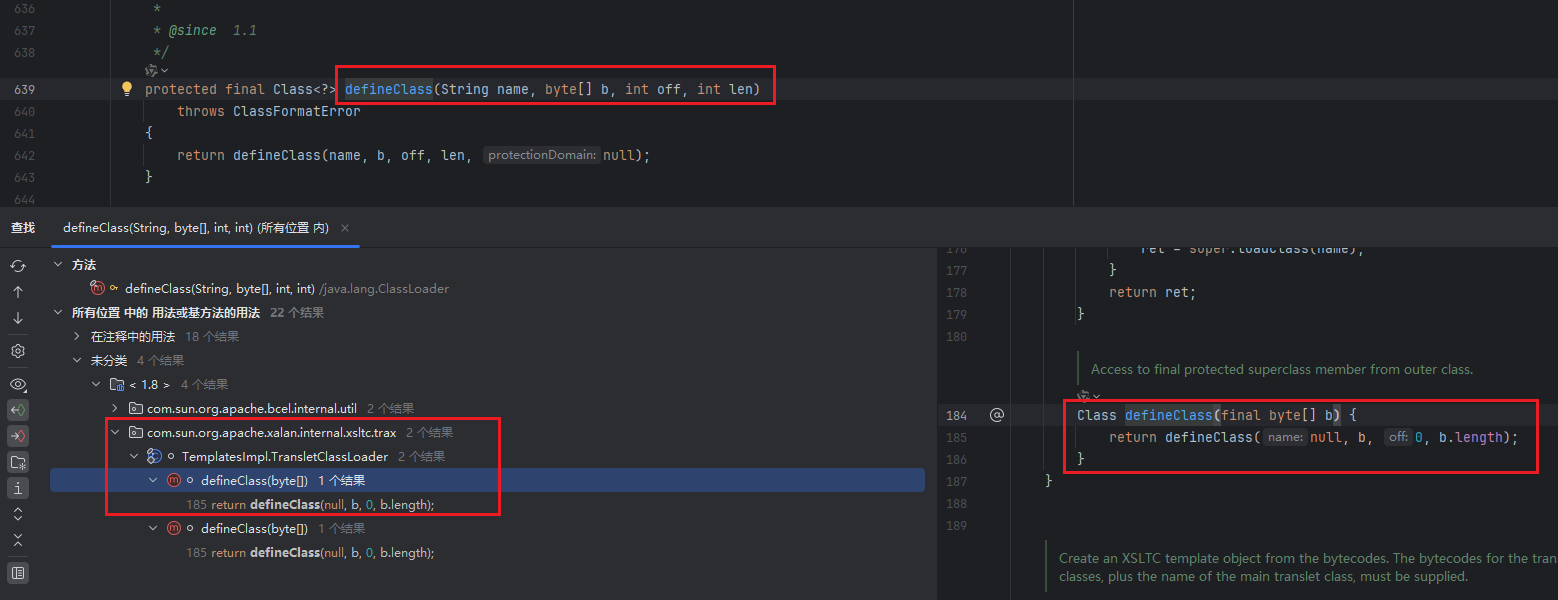Select the 查找 tool window label

pyautogui.click(x=23, y=228)
